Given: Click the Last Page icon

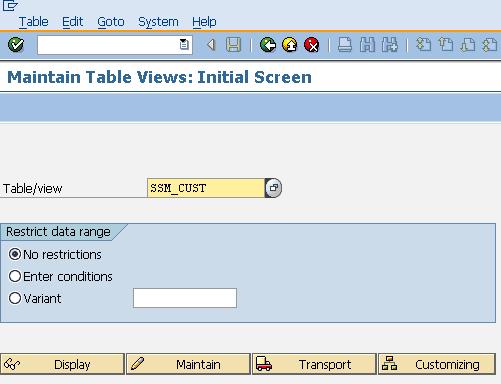Looking at the screenshot, I should tap(490, 45).
